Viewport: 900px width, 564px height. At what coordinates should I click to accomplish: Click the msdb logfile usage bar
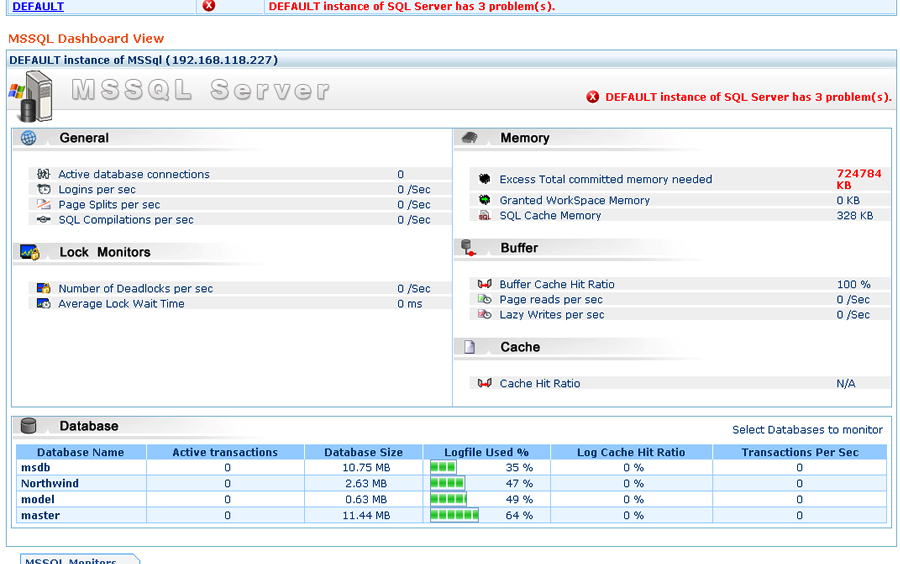point(443,467)
